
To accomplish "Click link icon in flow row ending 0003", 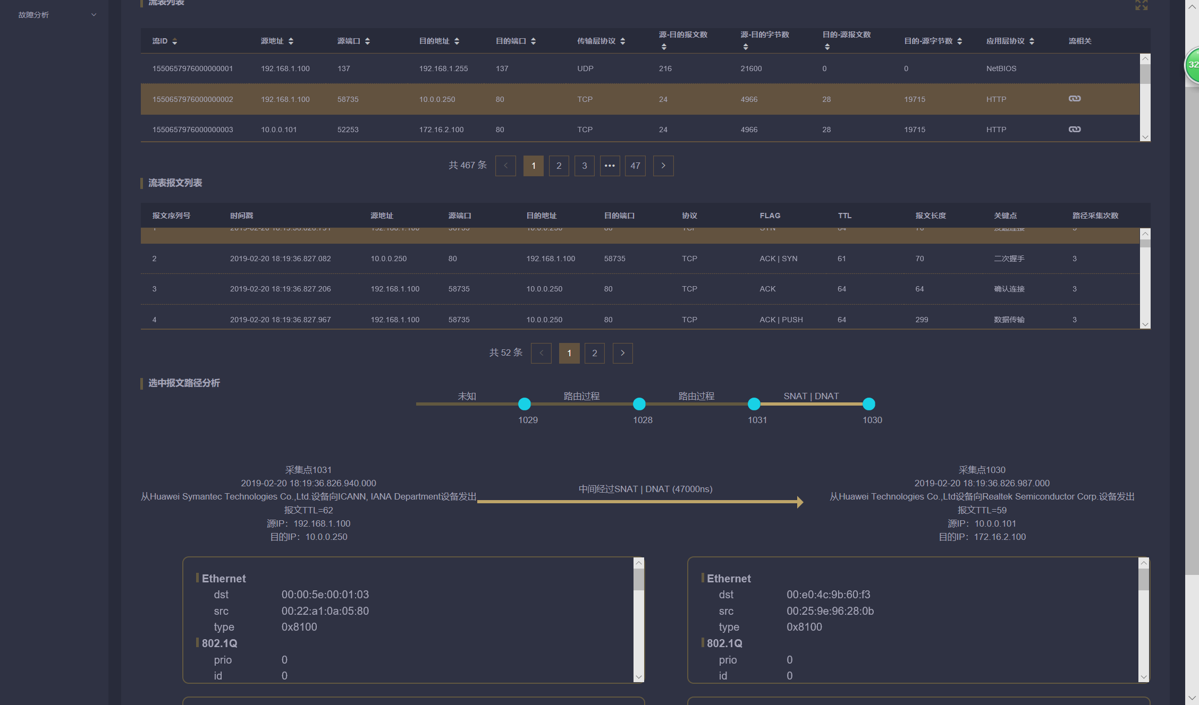I will coord(1074,129).
